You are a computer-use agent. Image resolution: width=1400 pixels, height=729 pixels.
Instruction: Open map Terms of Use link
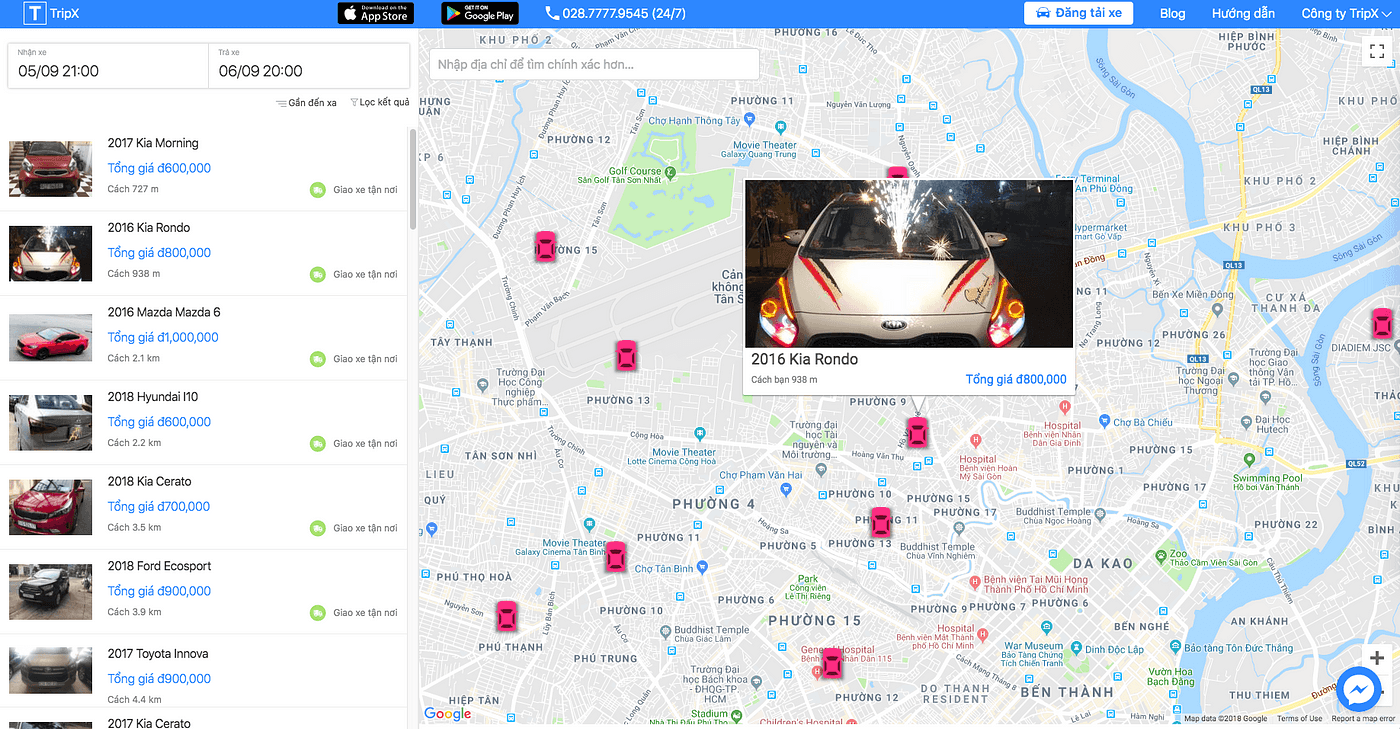click(1299, 718)
